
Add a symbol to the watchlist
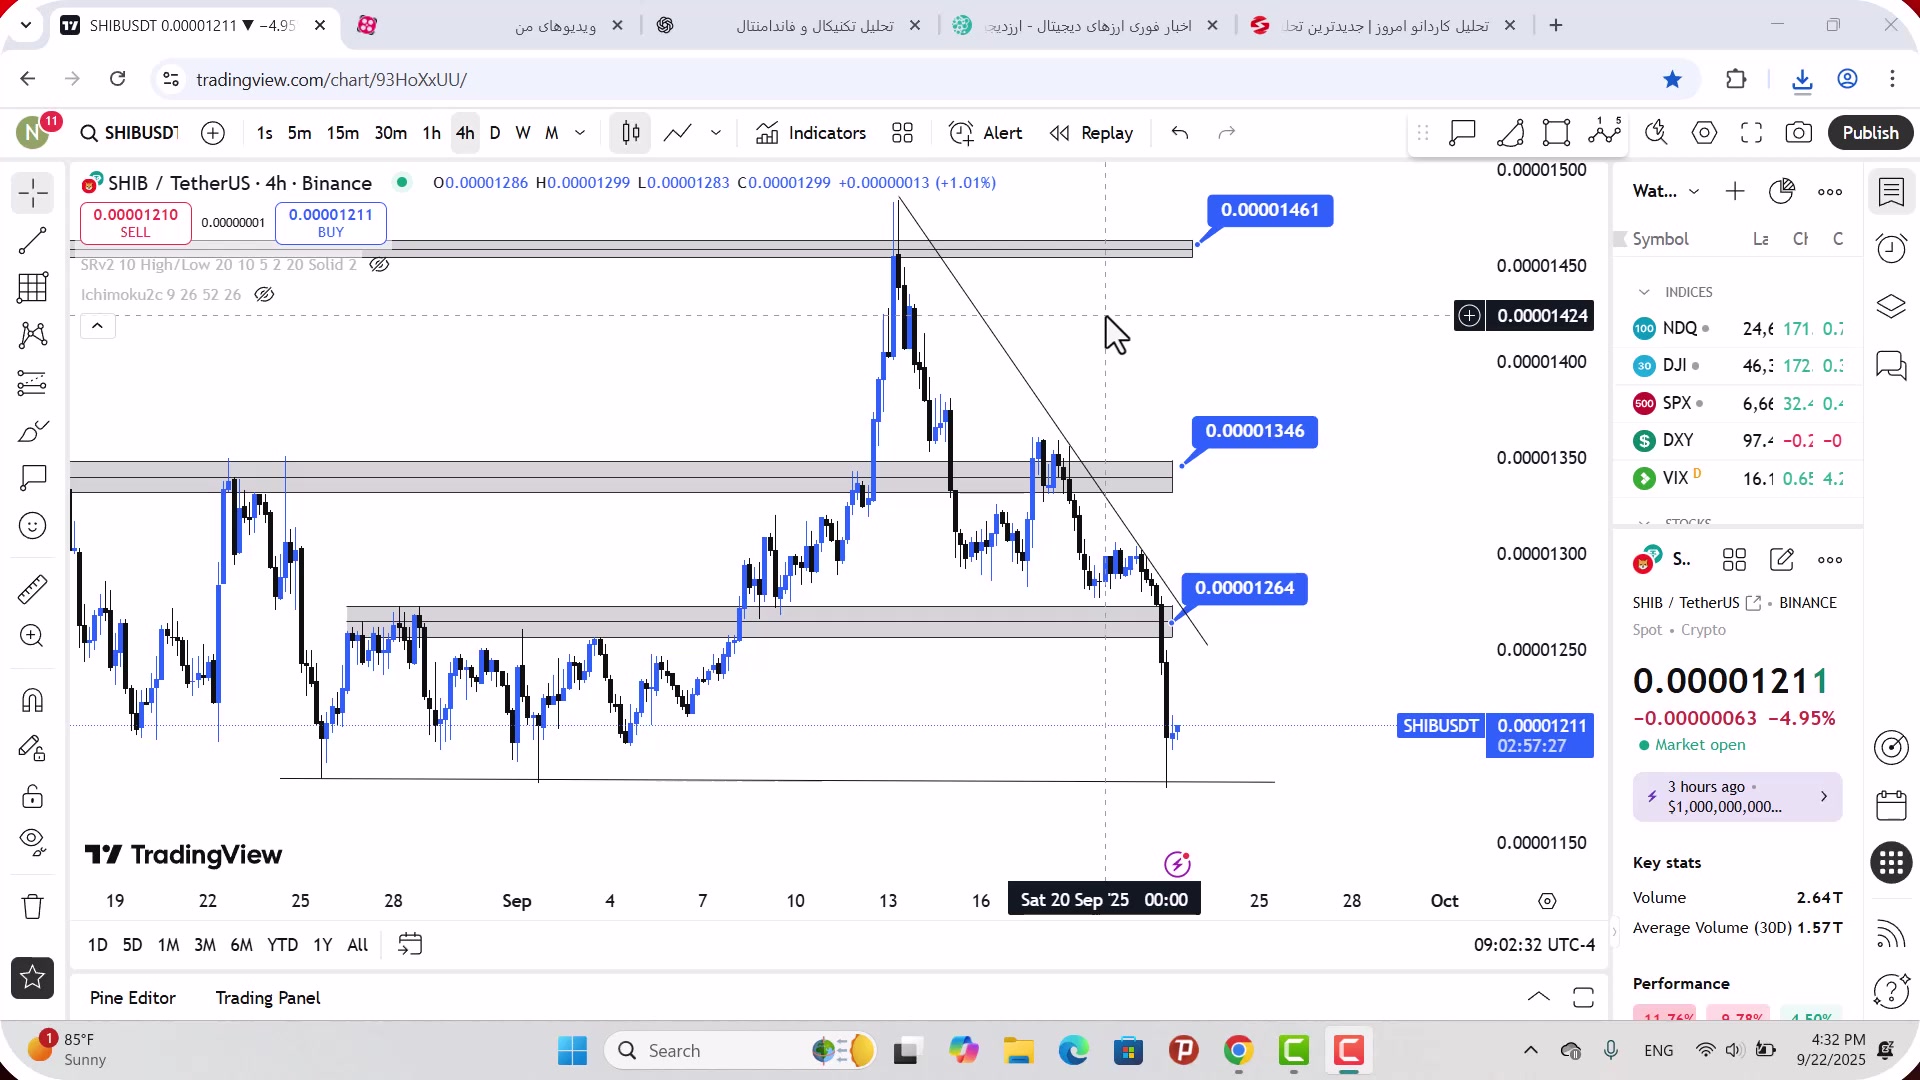click(1735, 192)
